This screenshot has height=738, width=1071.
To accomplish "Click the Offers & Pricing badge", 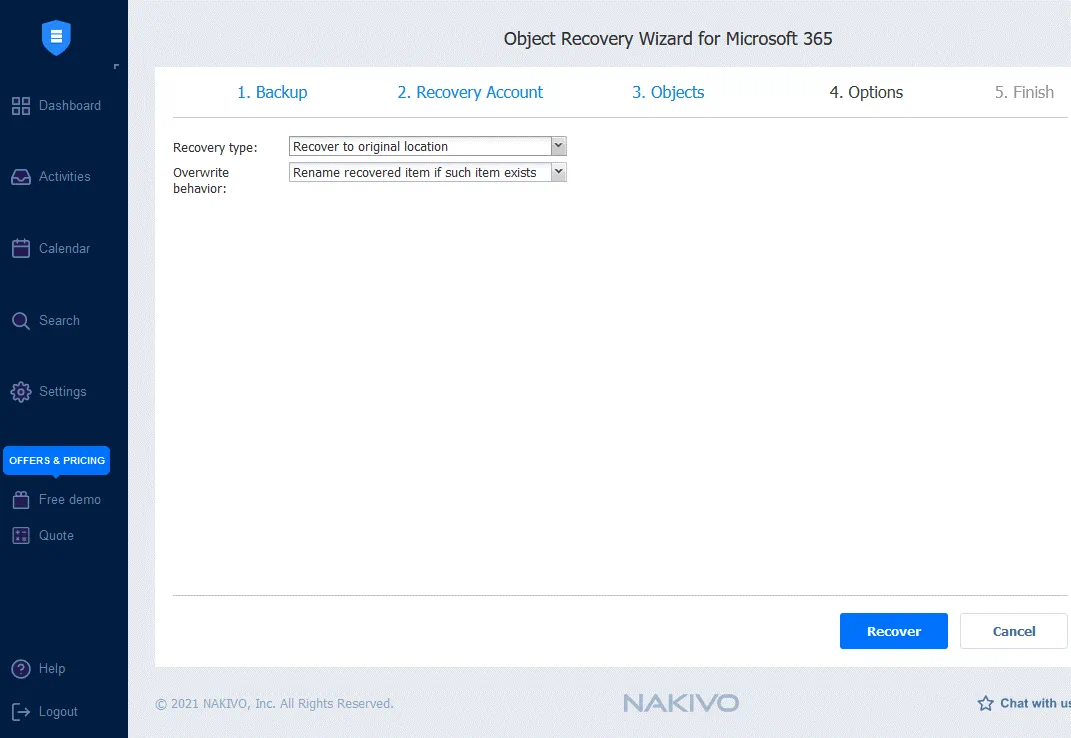I will click(x=57, y=460).
